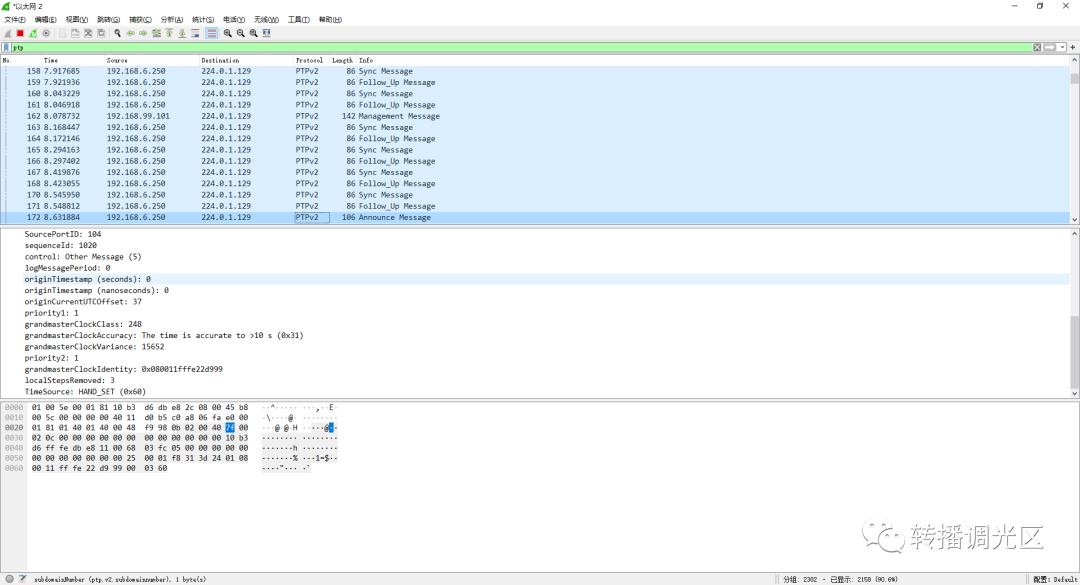This screenshot has height=585, width=1080.
Task: Zoom in on packet text
Action: pyautogui.click(x=228, y=33)
